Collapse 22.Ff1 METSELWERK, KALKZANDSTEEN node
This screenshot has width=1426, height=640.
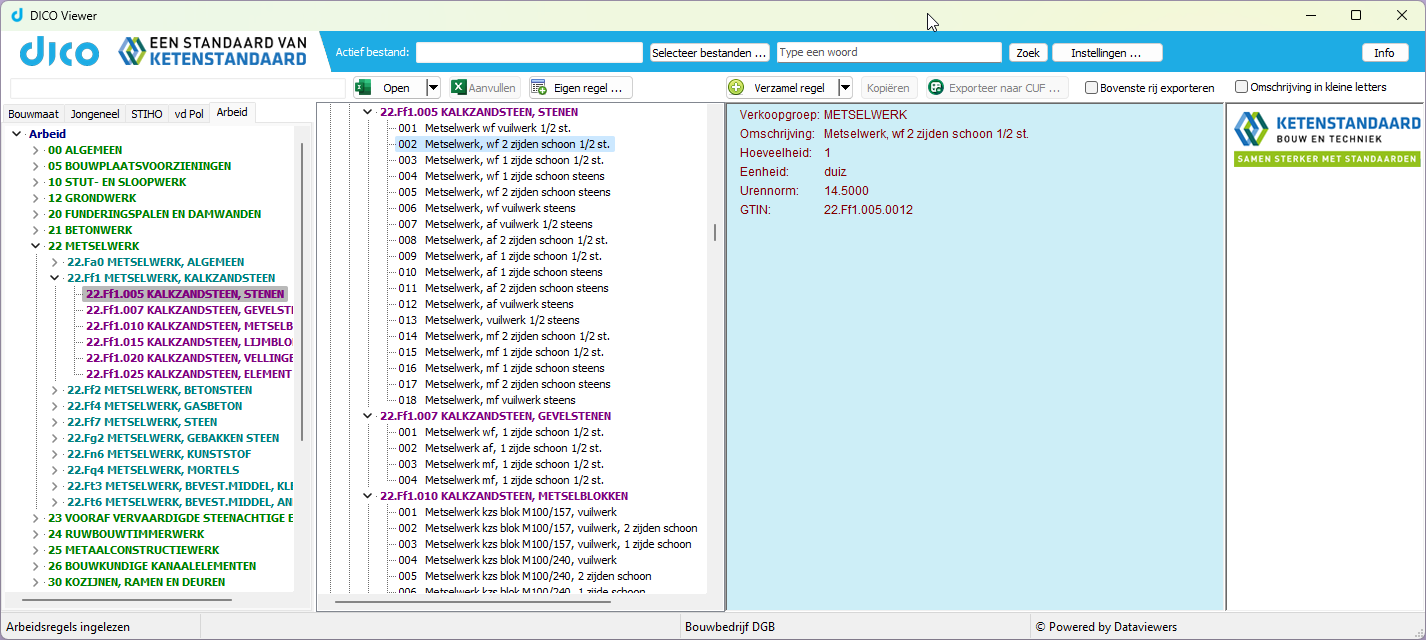click(55, 278)
